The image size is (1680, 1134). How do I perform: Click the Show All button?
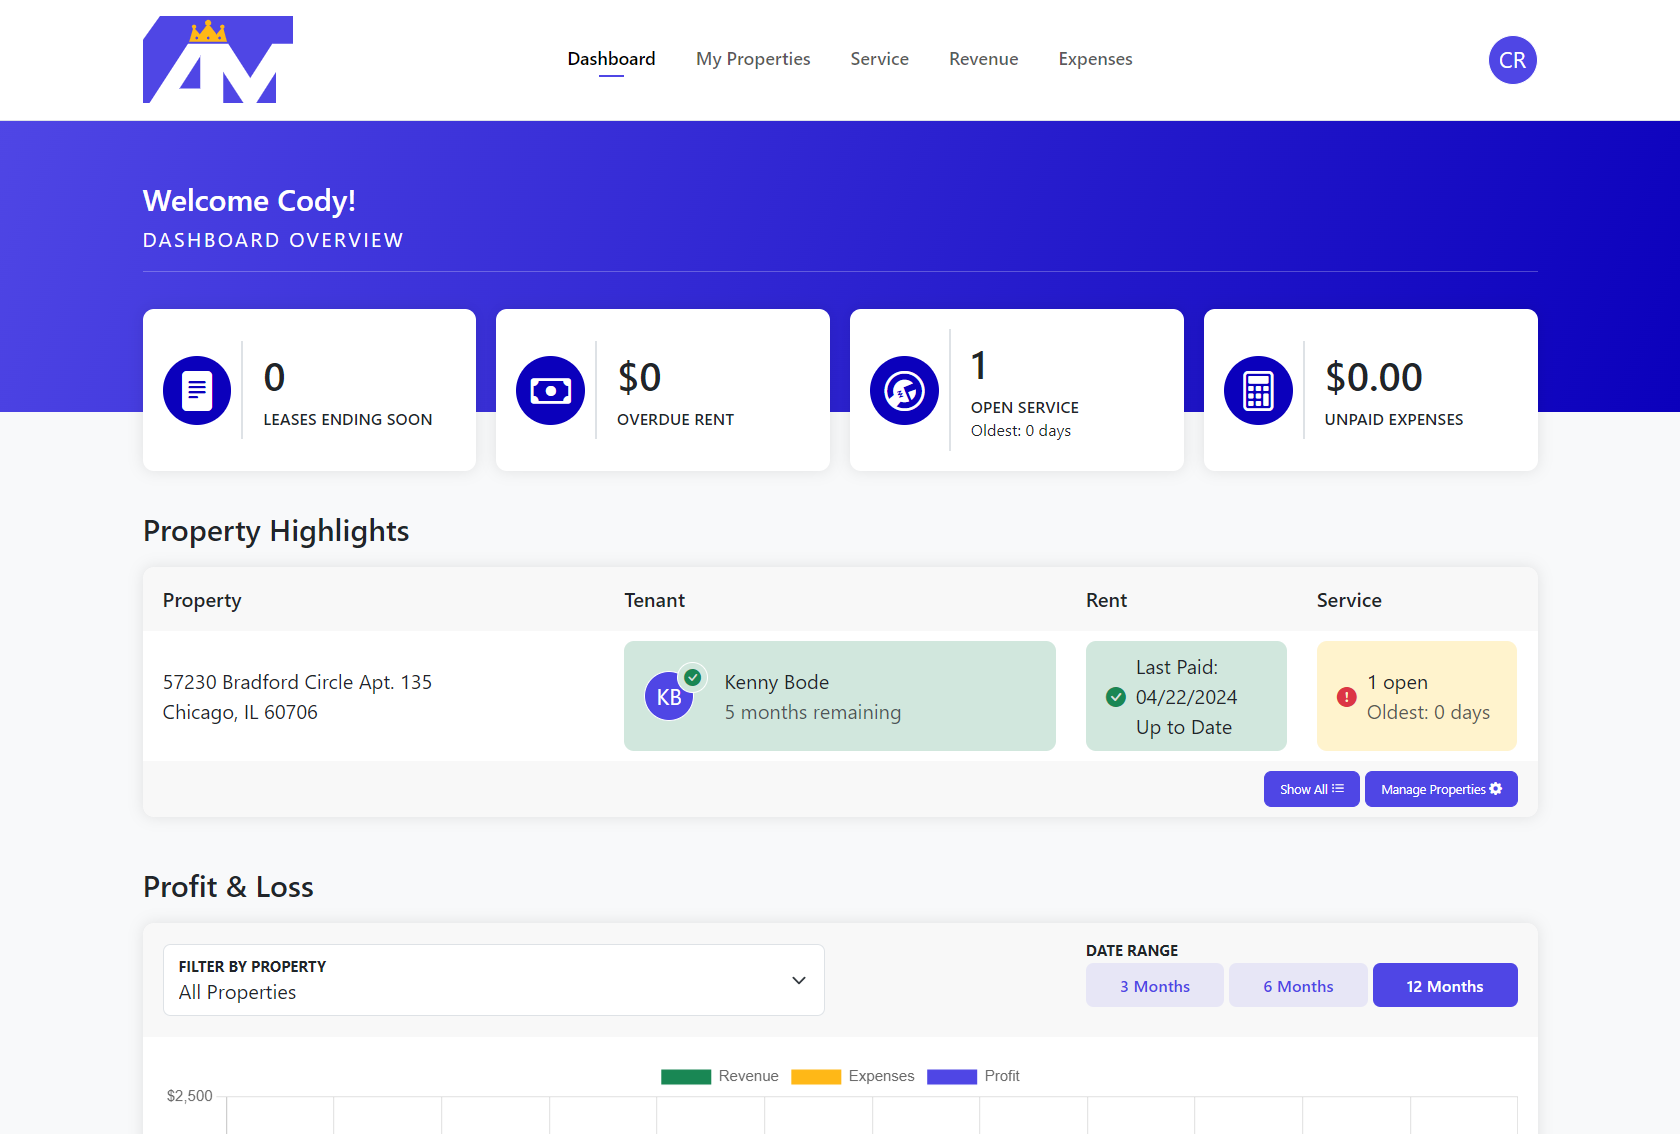pyautogui.click(x=1311, y=789)
